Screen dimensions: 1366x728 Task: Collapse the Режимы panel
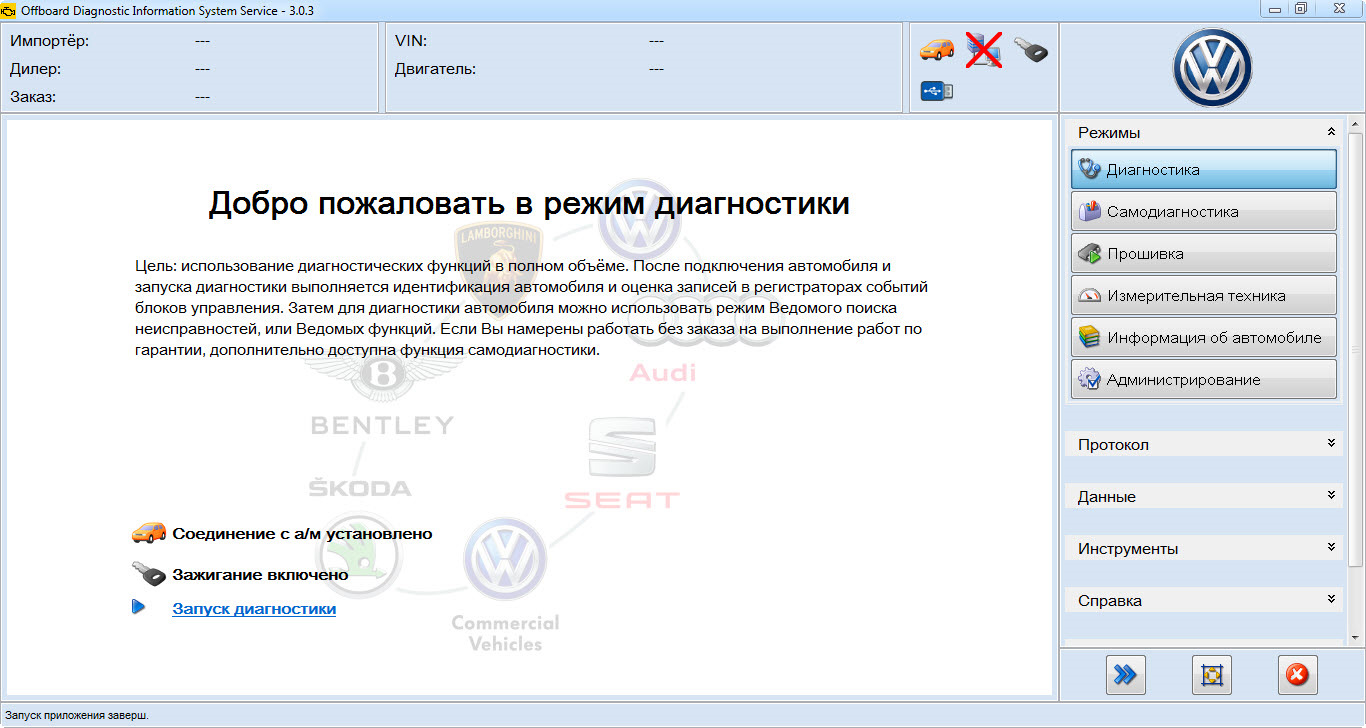1331,132
